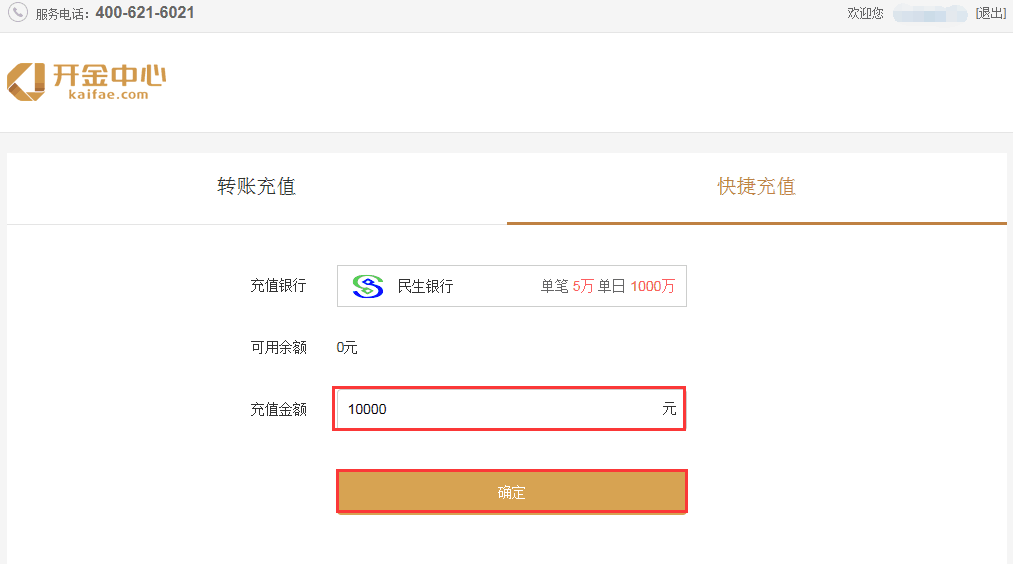Click the service phone number 400-621-6021
The height and width of the screenshot is (564, 1013).
[145, 13]
